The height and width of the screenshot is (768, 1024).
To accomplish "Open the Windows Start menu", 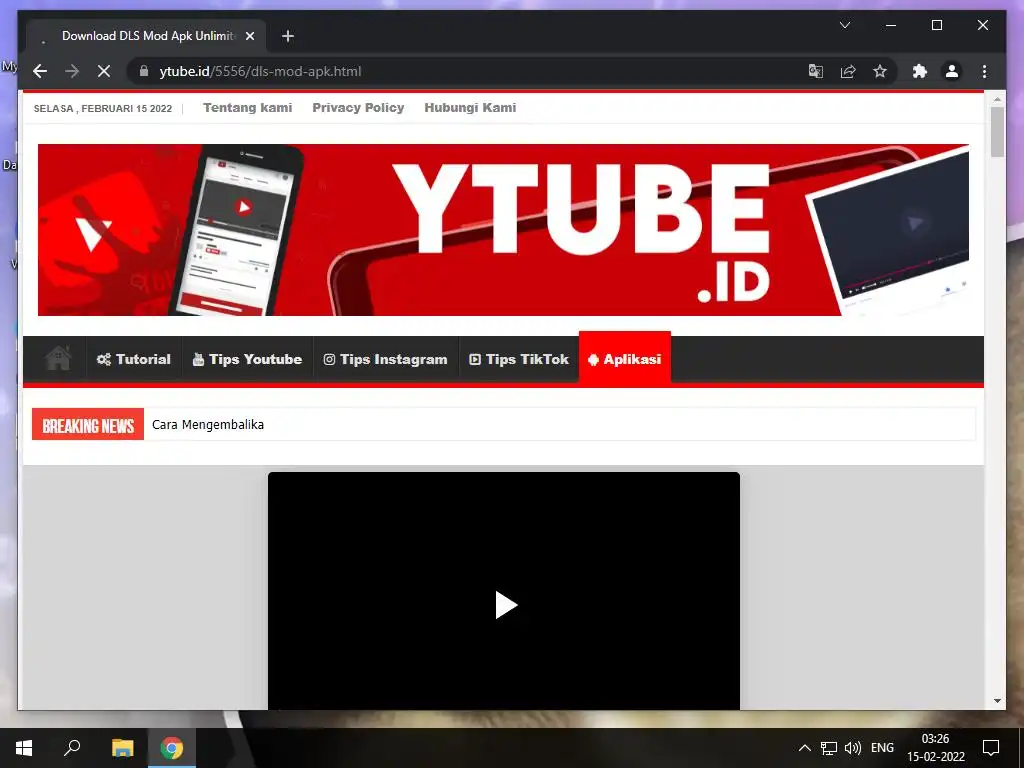I will point(24,748).
